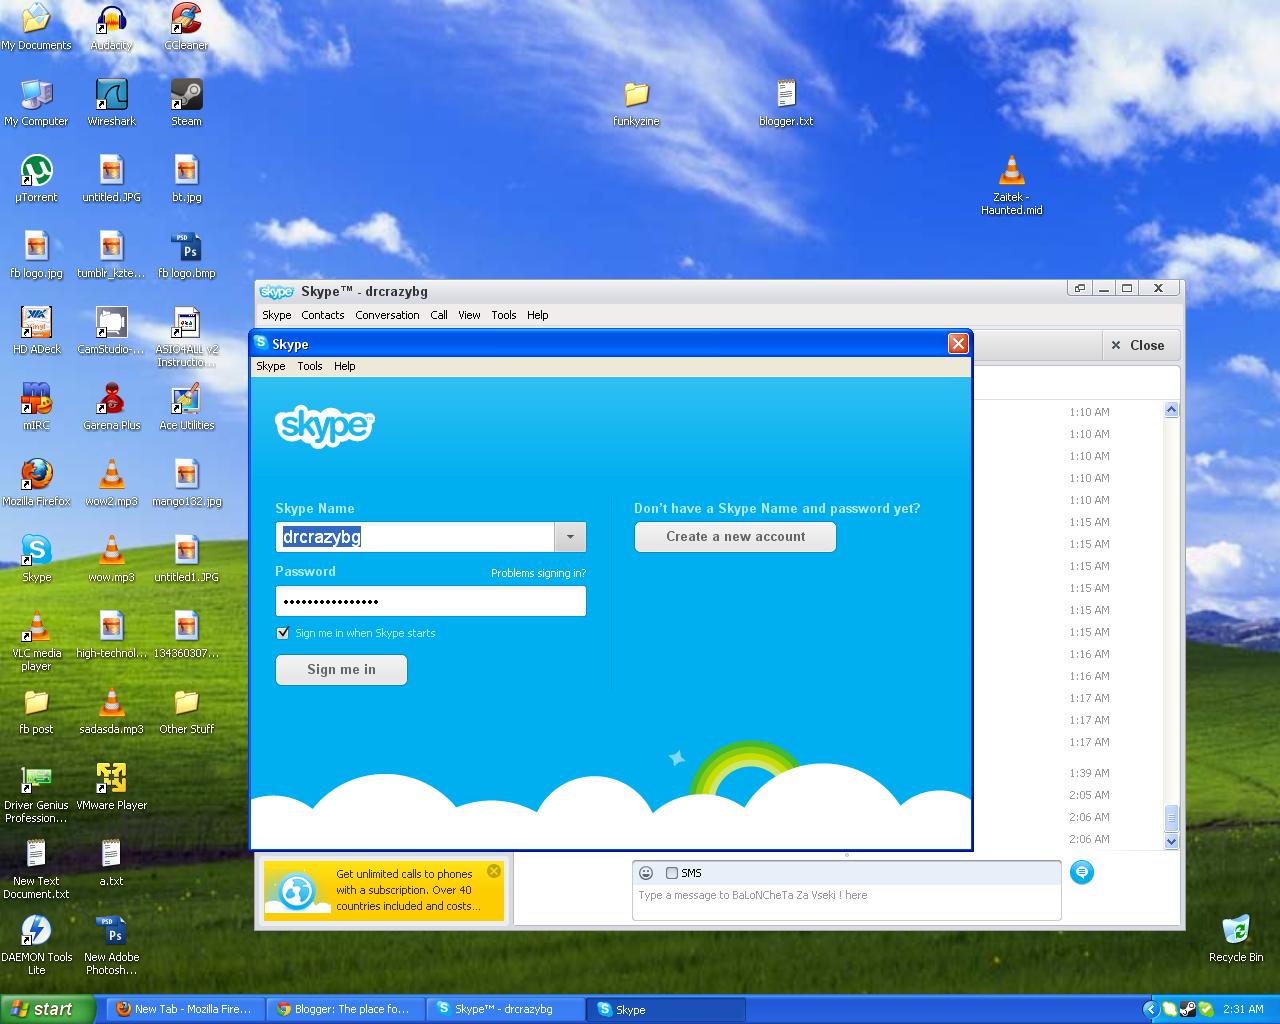Switch to New Tab Mozilla Firefox taskbar item

(185, 1009)
